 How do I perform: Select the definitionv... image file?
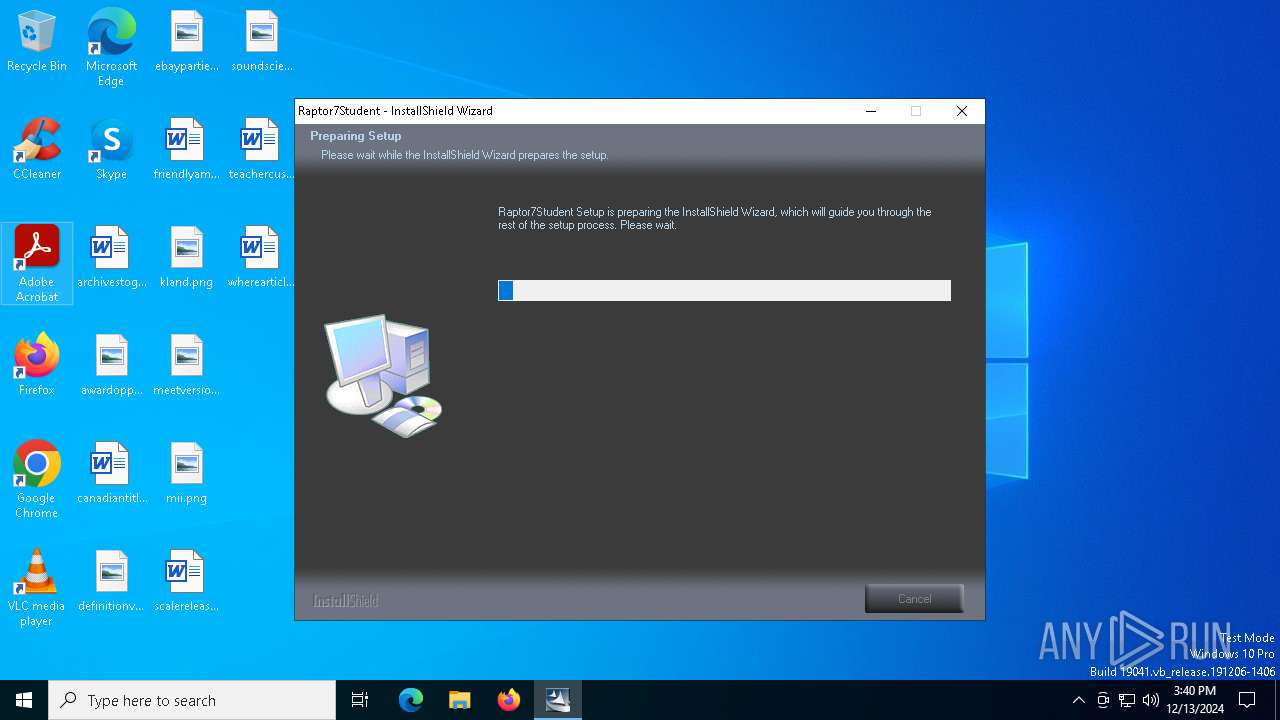click(x=111, y=582)
